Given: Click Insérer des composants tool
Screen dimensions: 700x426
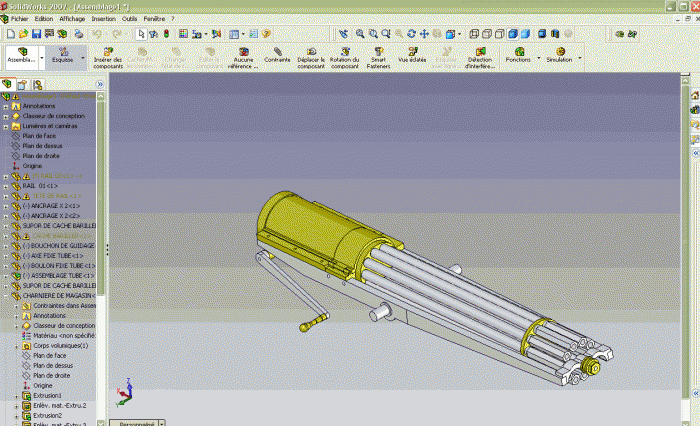Looking at the screenshot, I should pos(108,58).
